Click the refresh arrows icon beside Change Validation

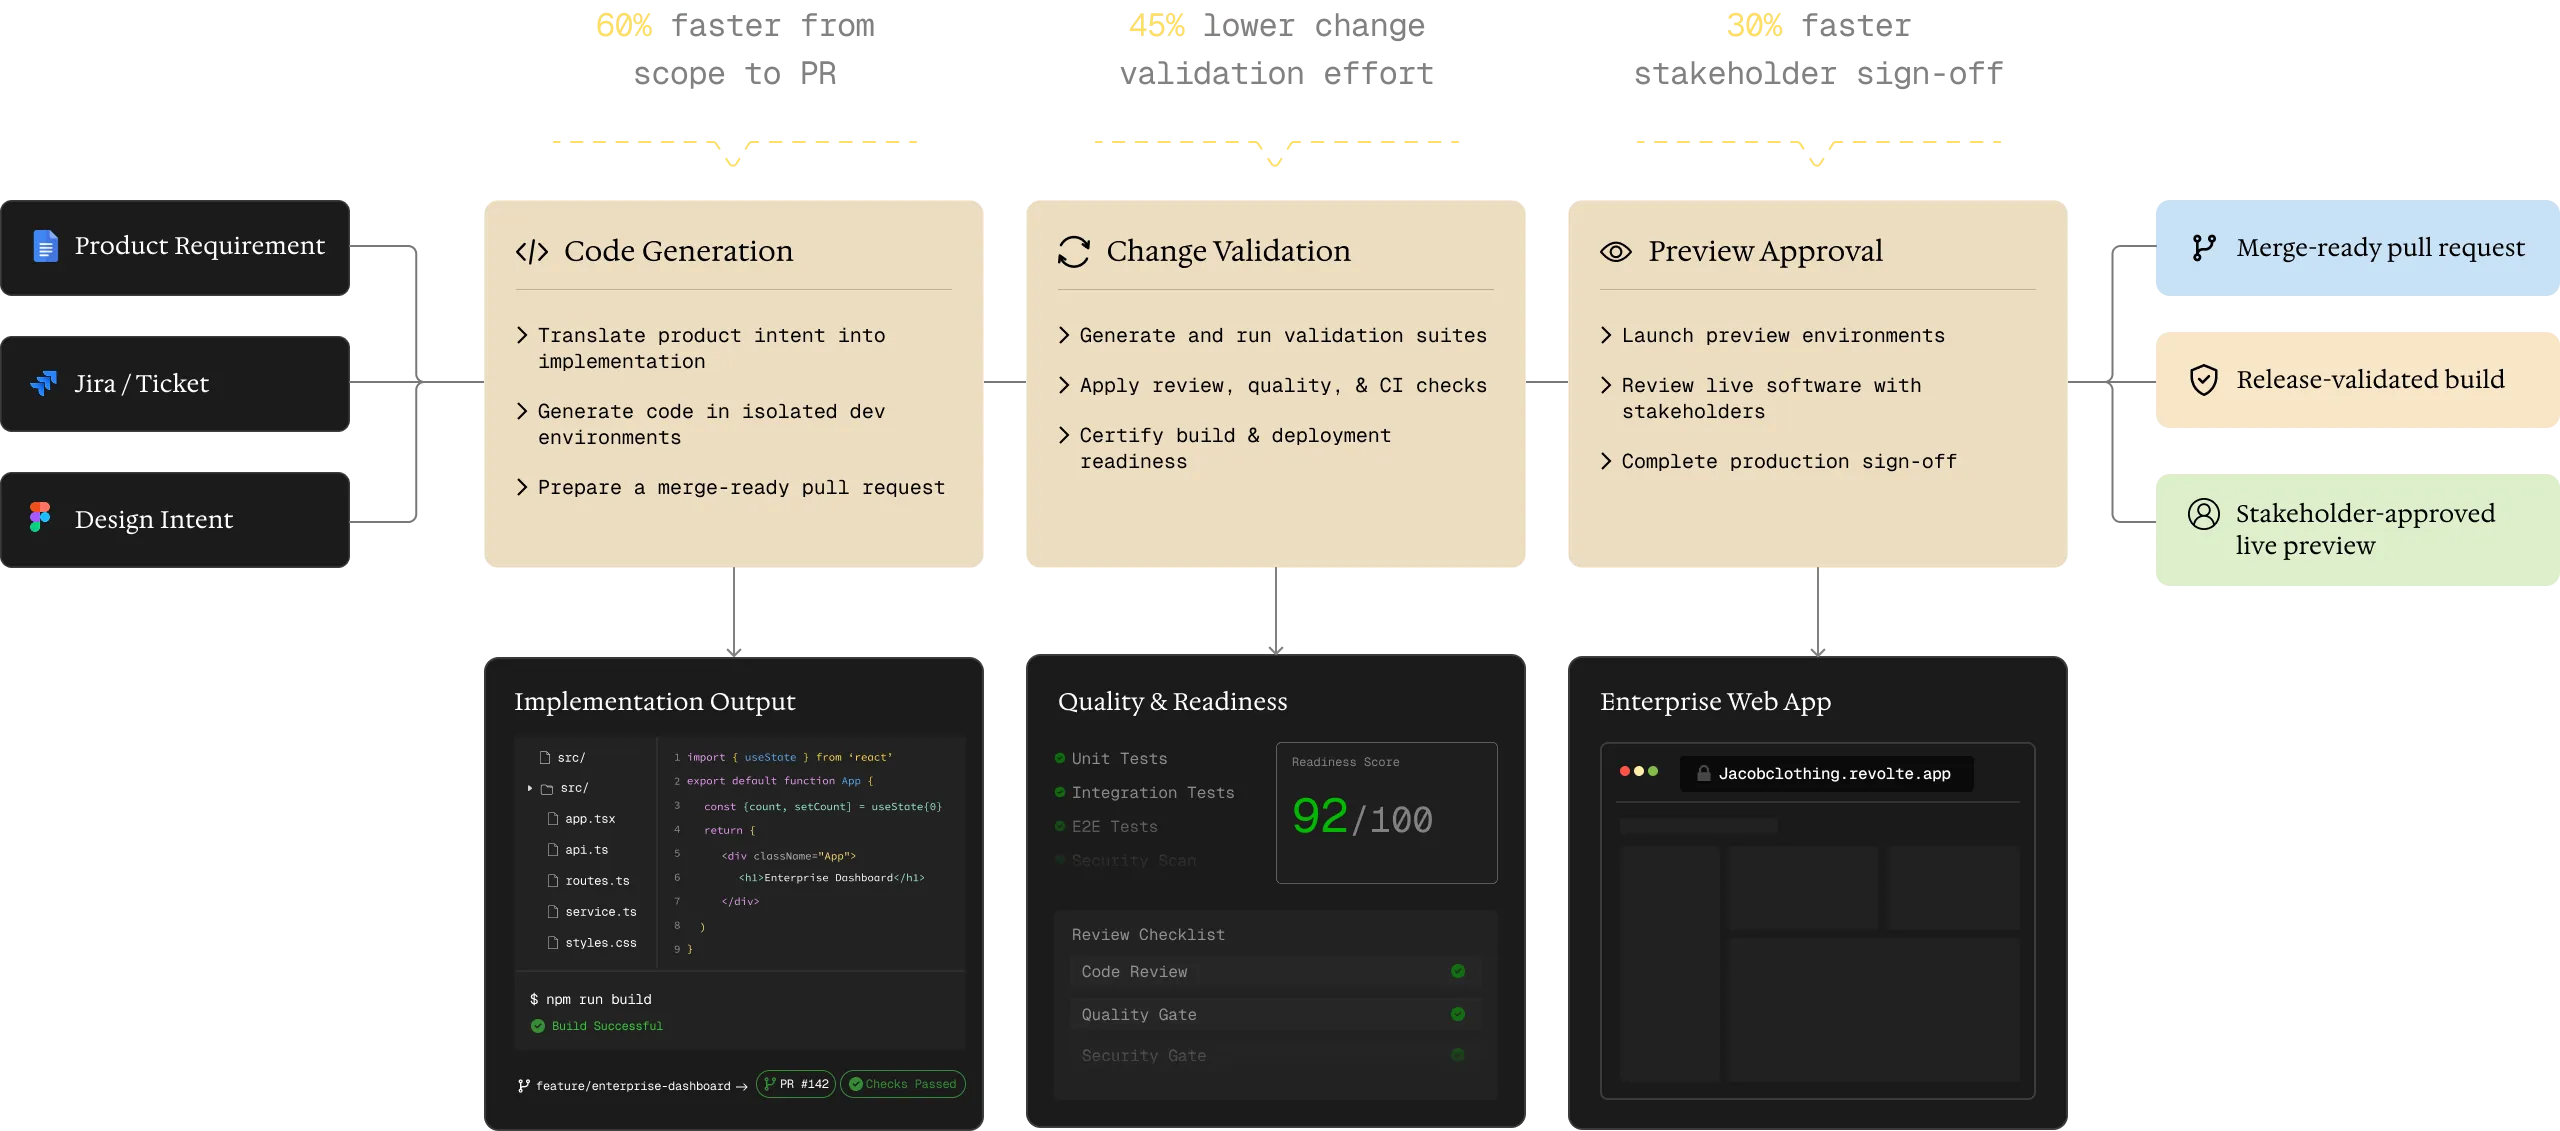pos(1074,252)
